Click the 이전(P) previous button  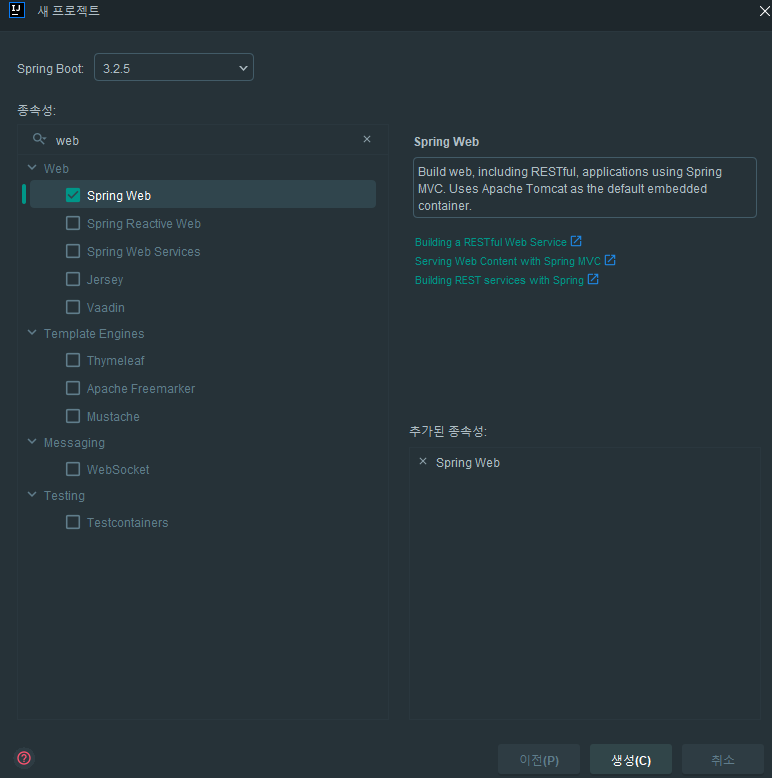pos(539,760)
